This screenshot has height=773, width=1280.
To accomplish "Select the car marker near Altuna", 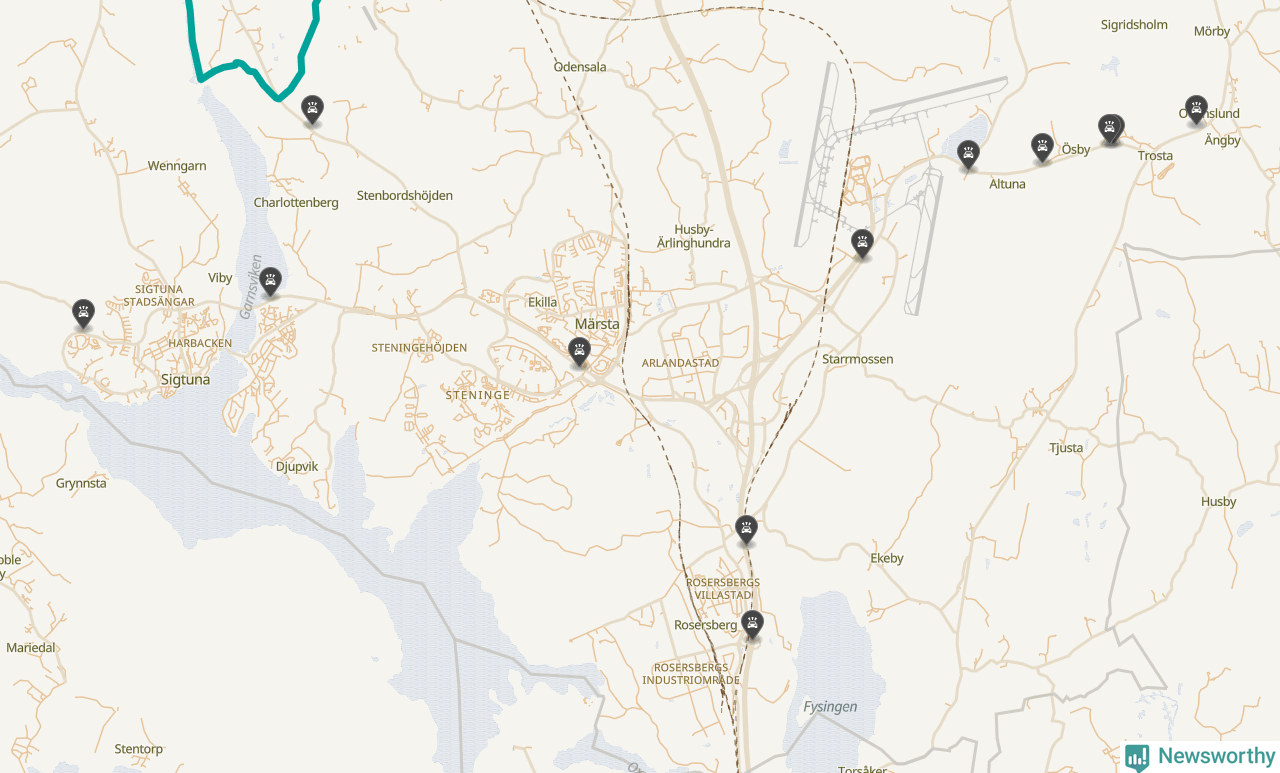I will coord(967,154).
